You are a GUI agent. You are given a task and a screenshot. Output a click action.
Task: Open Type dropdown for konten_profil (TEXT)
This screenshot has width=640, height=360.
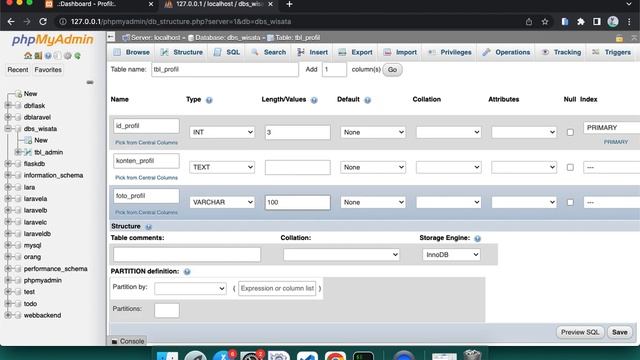(x=222, y=167)
